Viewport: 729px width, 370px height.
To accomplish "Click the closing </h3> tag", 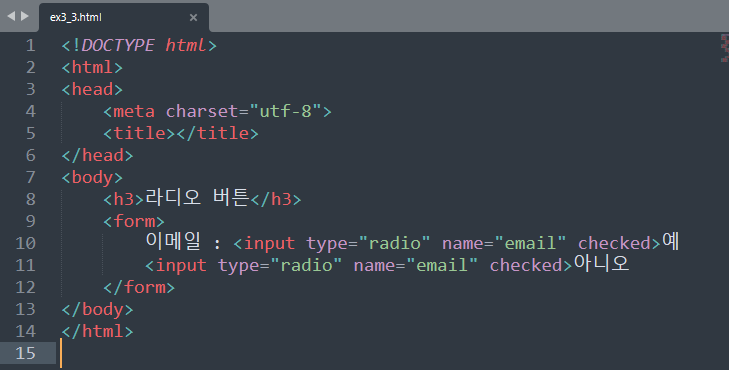I will pyautogui.click(x=276, y=199).
